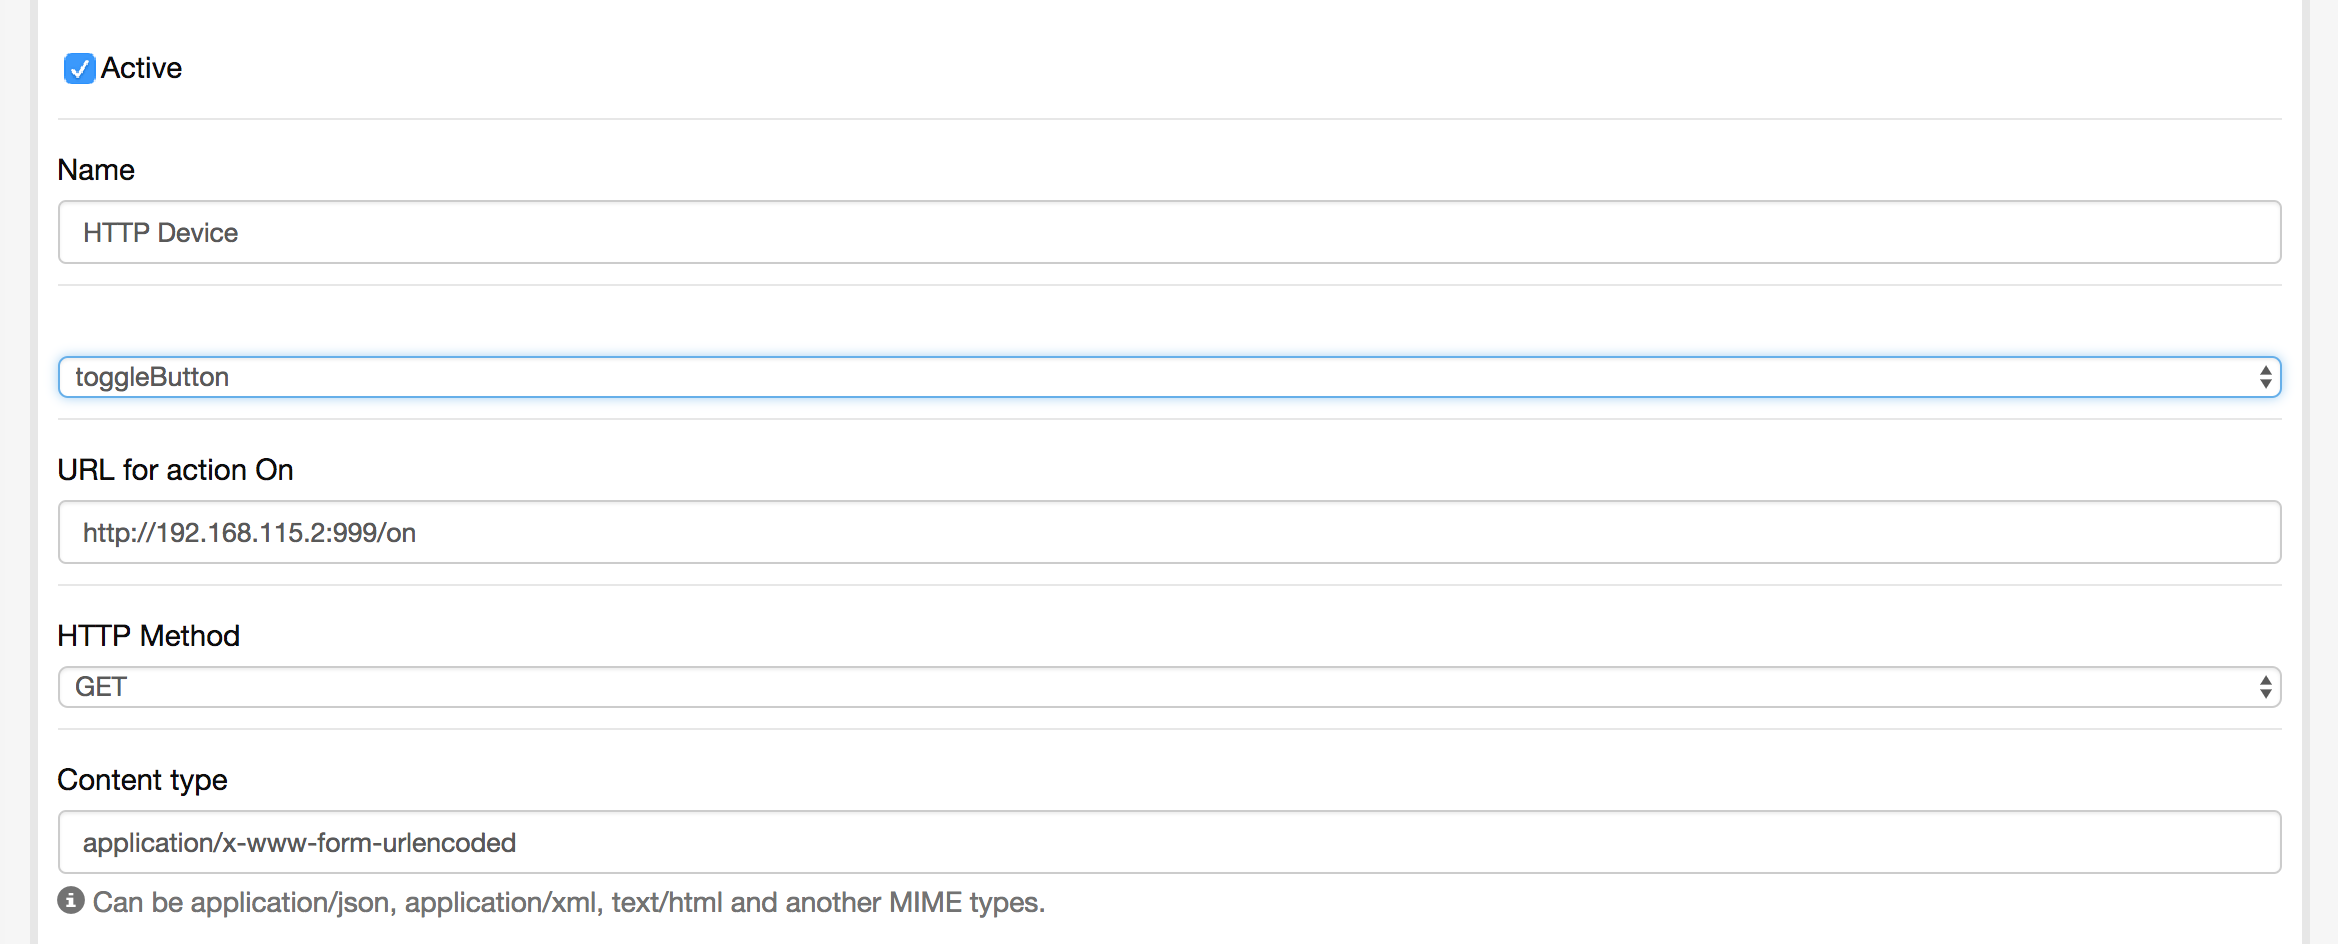Click the blue checkmark box beside Active
Viewport: 2338px width, 944px height.
79,68
